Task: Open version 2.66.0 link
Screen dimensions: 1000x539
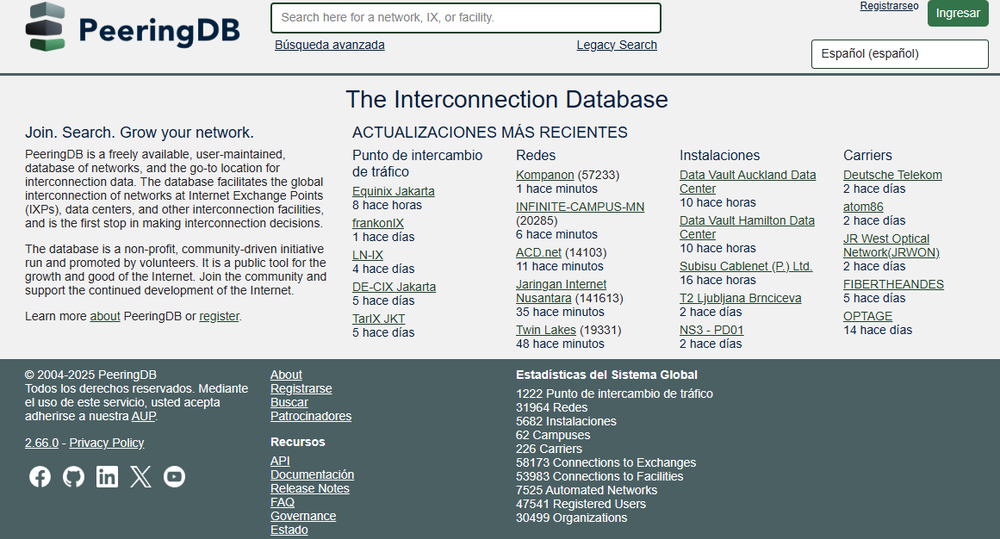Action: pos(41,443)
